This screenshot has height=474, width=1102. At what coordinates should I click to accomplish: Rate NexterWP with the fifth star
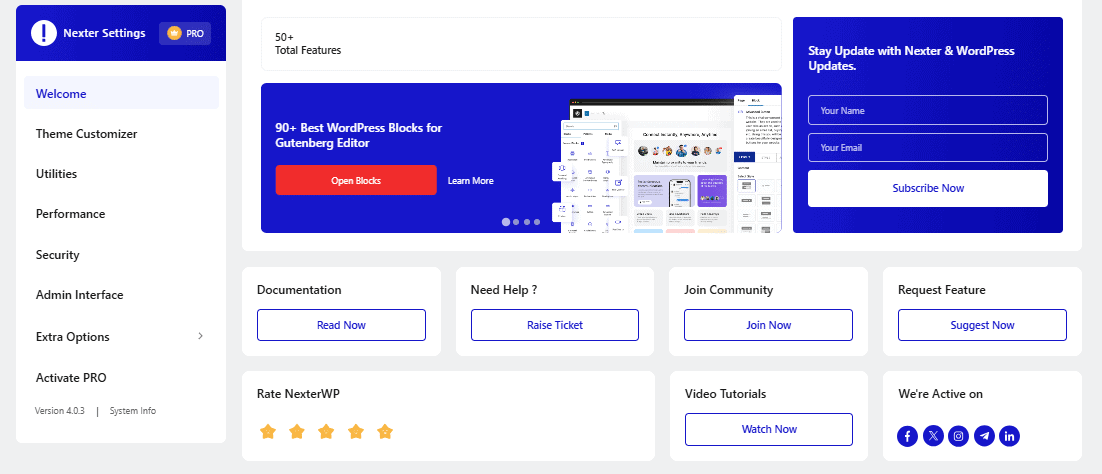(x=384, y=431)
